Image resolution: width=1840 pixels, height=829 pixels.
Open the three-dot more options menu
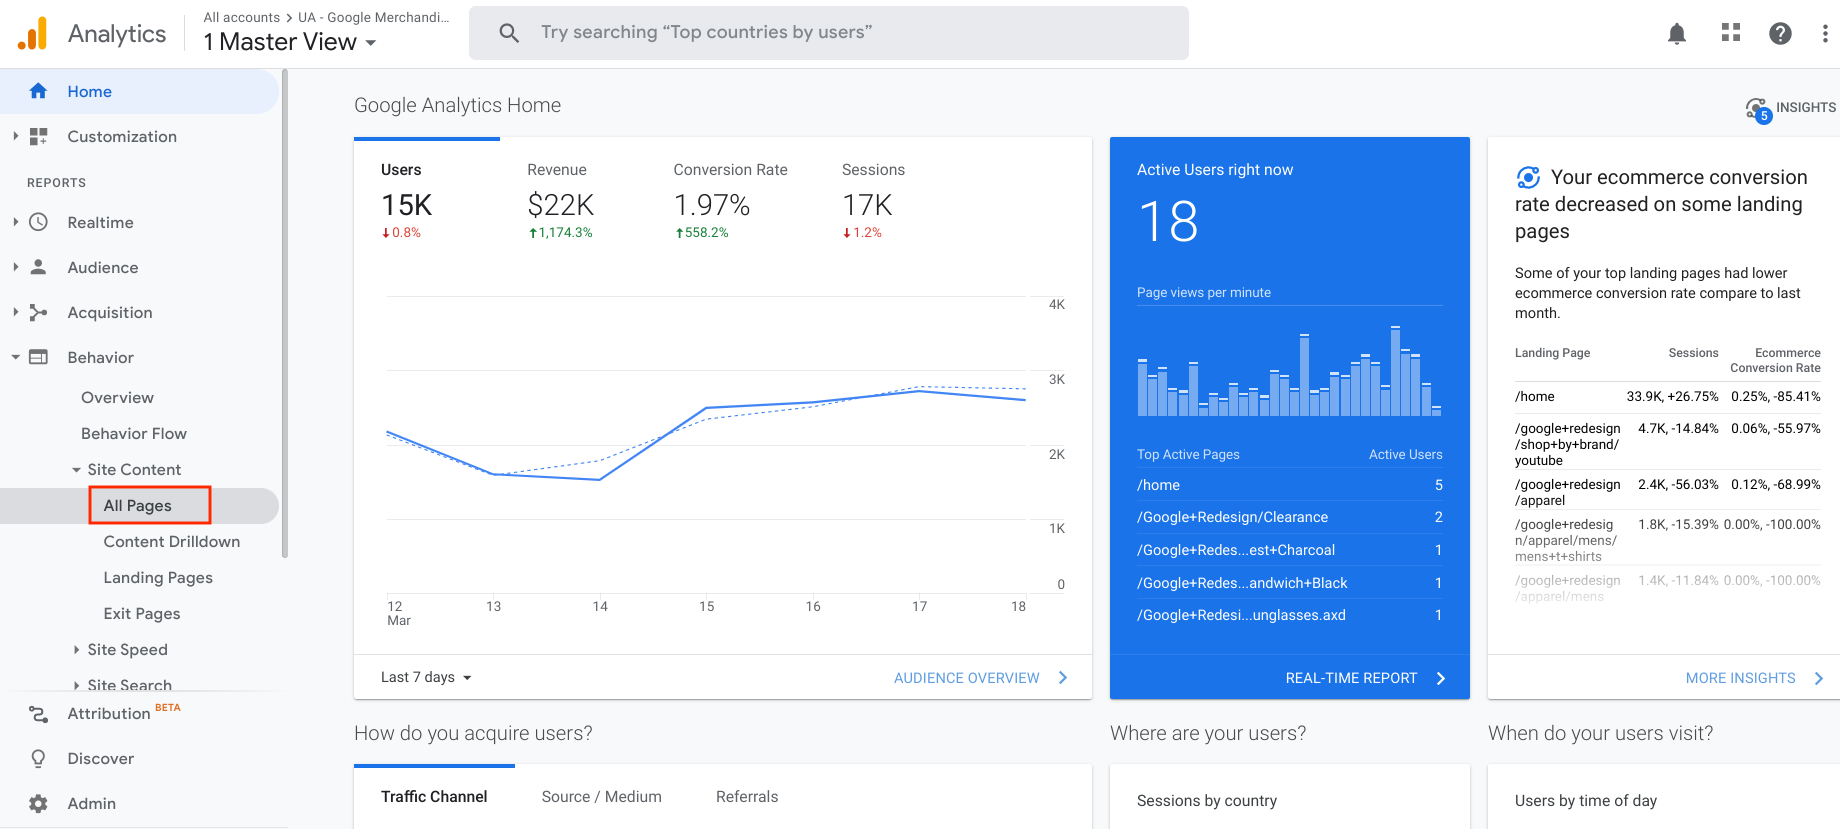click(1825, 33)
